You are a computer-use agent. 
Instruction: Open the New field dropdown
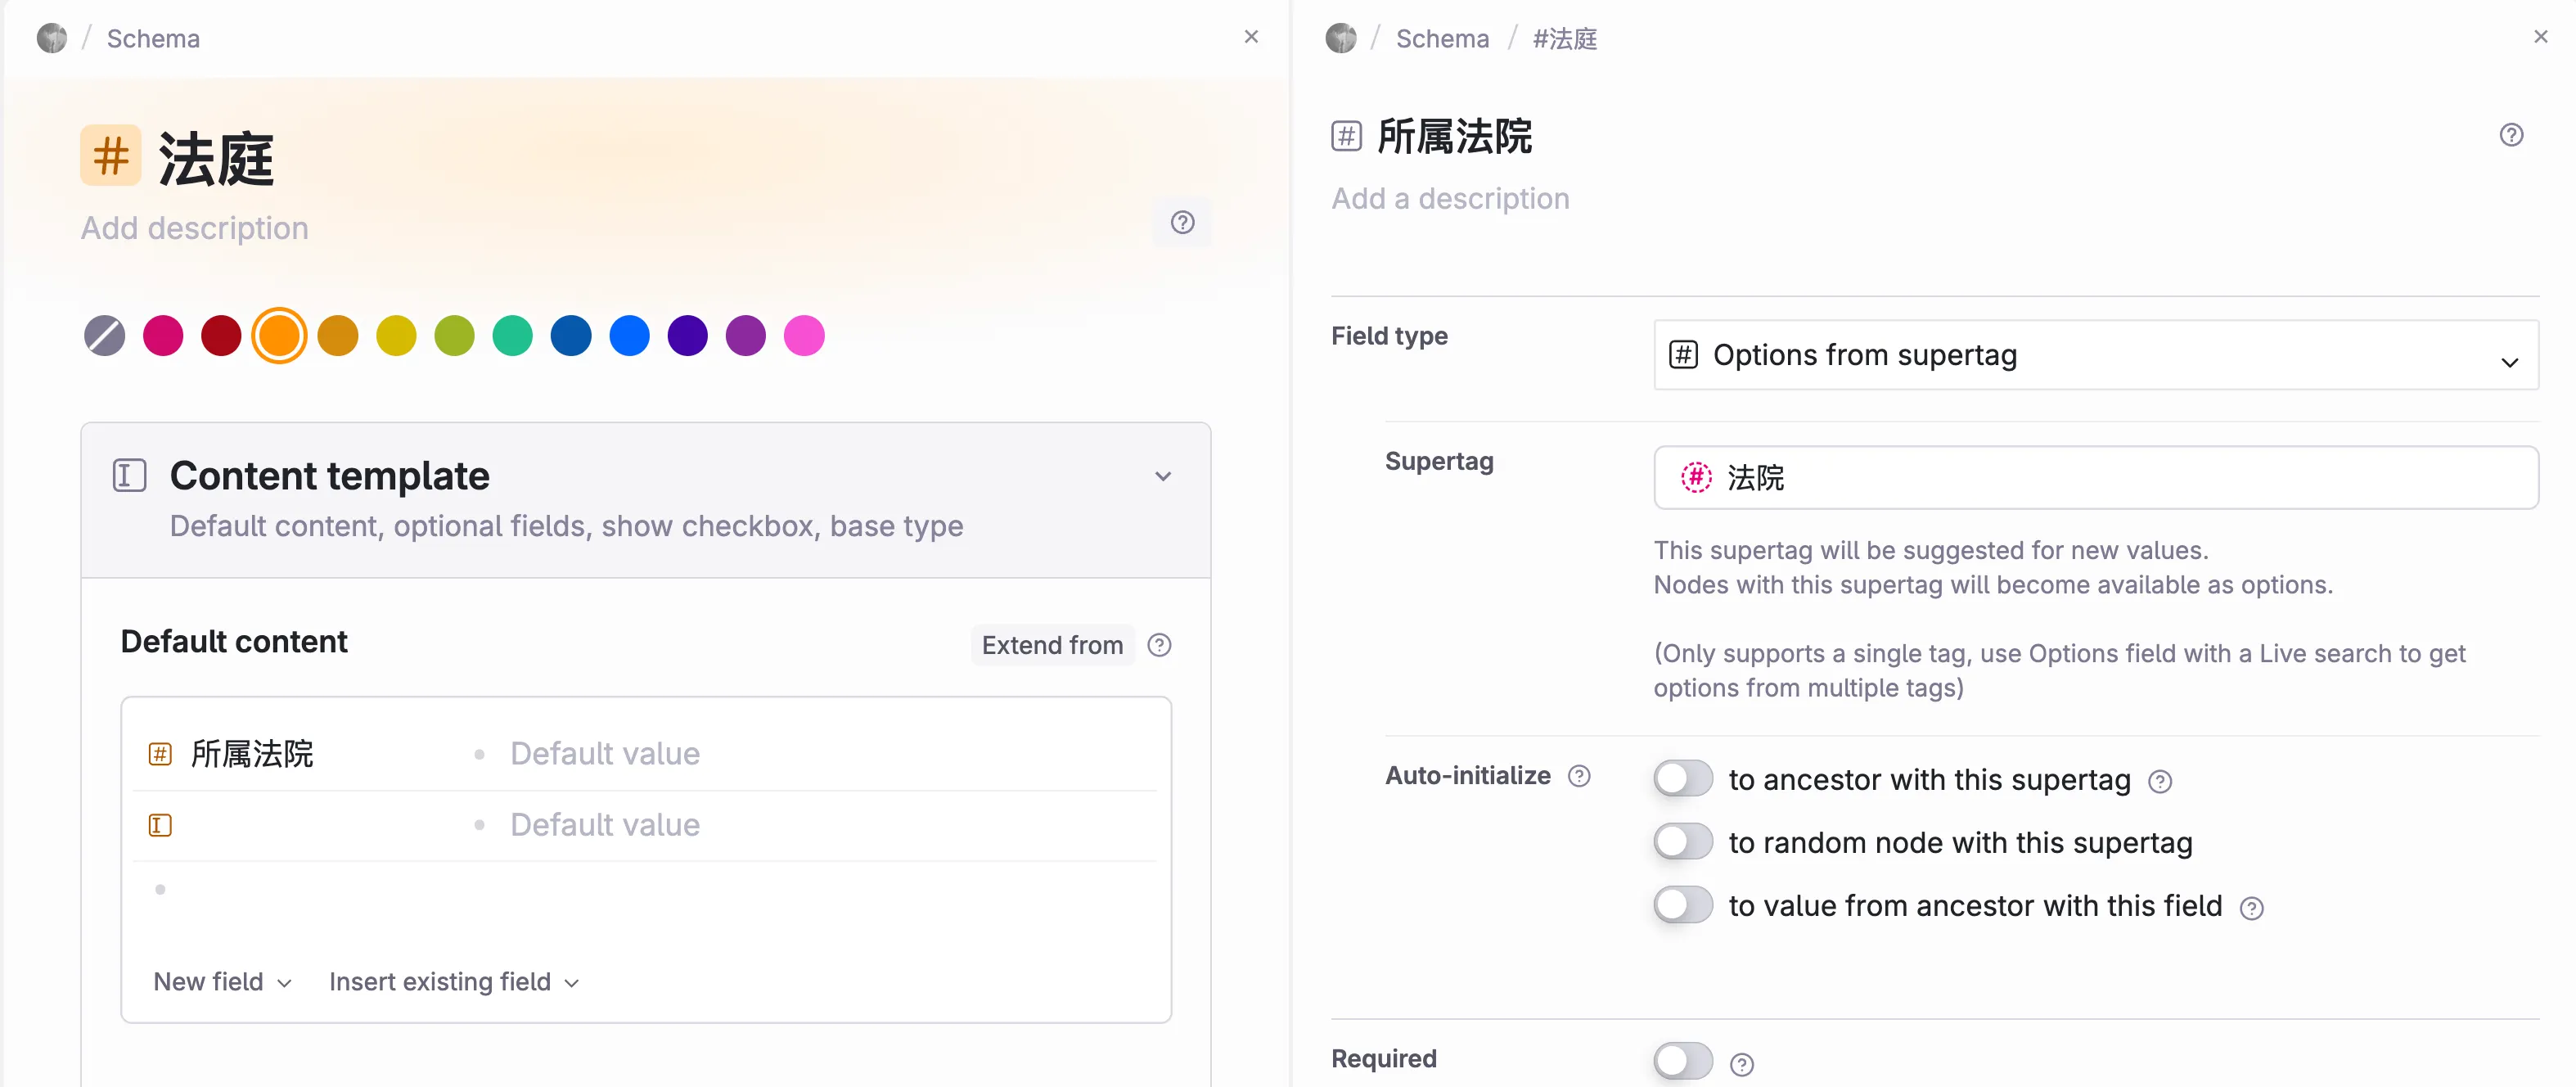click(222, 982)
